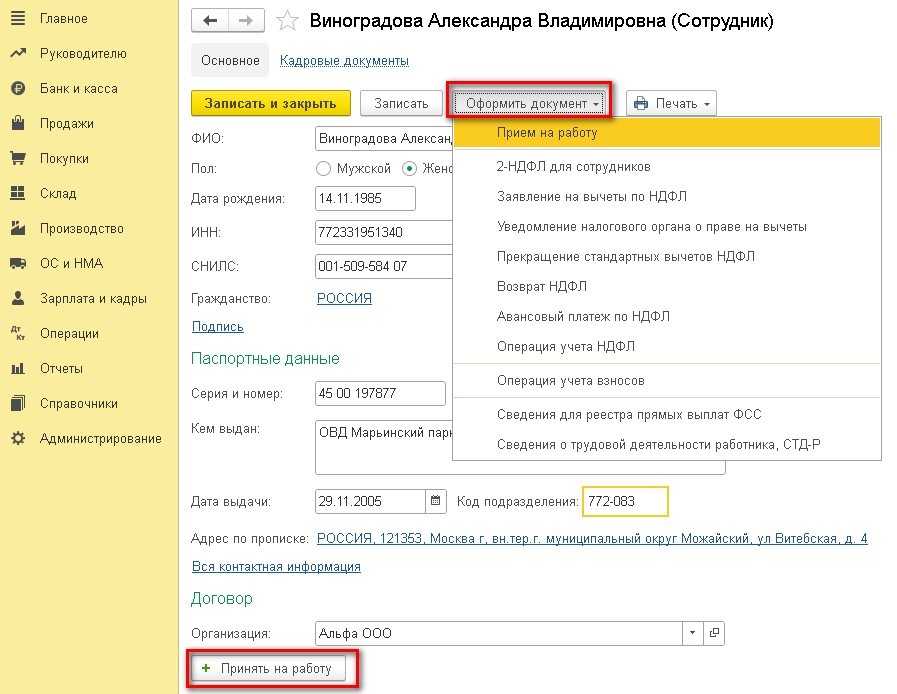
Task: Choose Операция учета НДФЛ item
Action: coord(666,346)
